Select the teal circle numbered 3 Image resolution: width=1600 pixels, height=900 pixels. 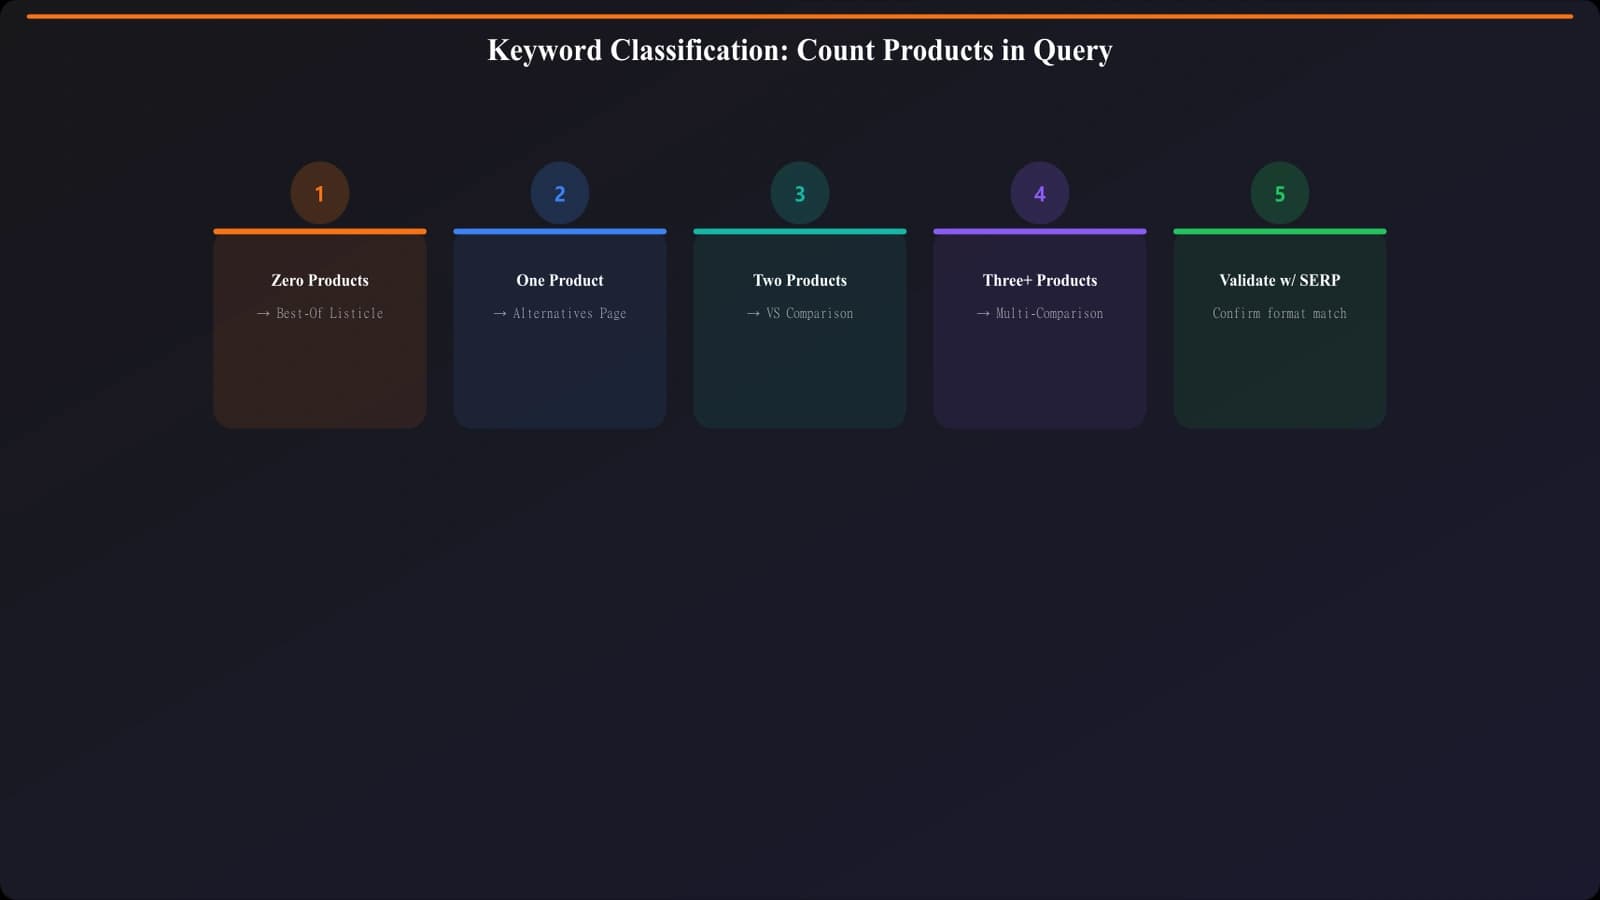click(x=799, y=192)
